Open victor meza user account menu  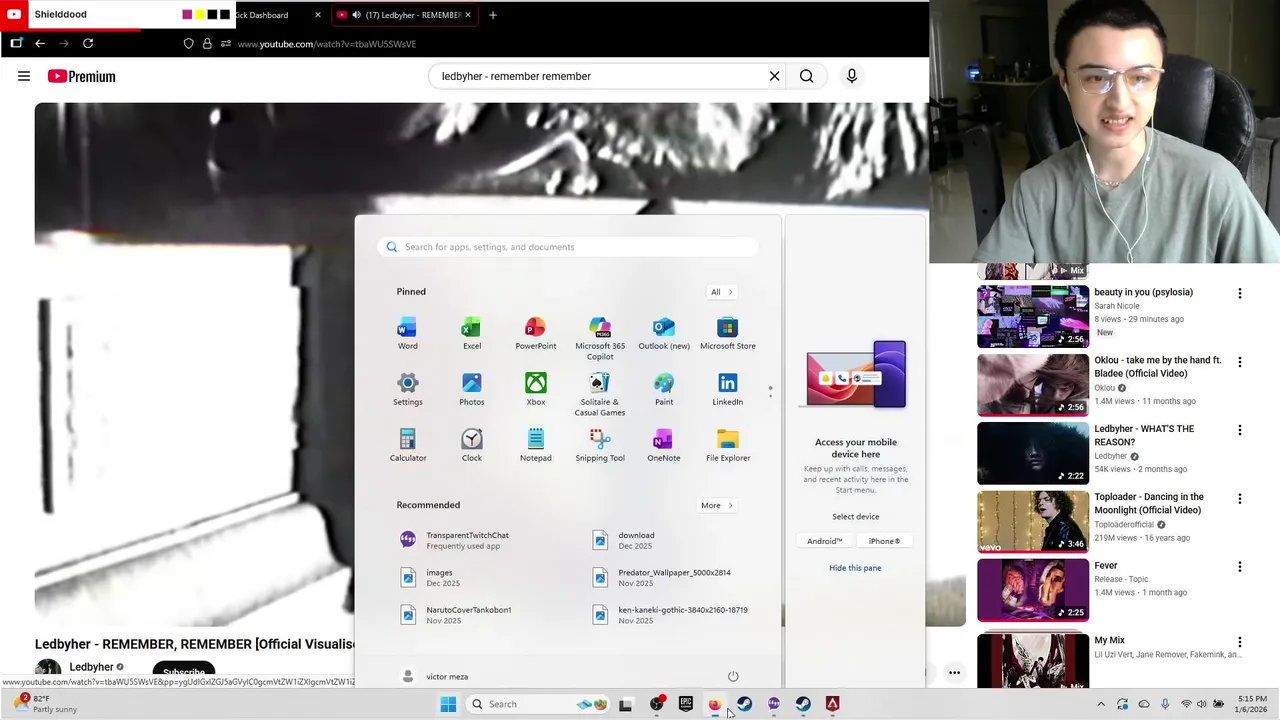point(435,677)
